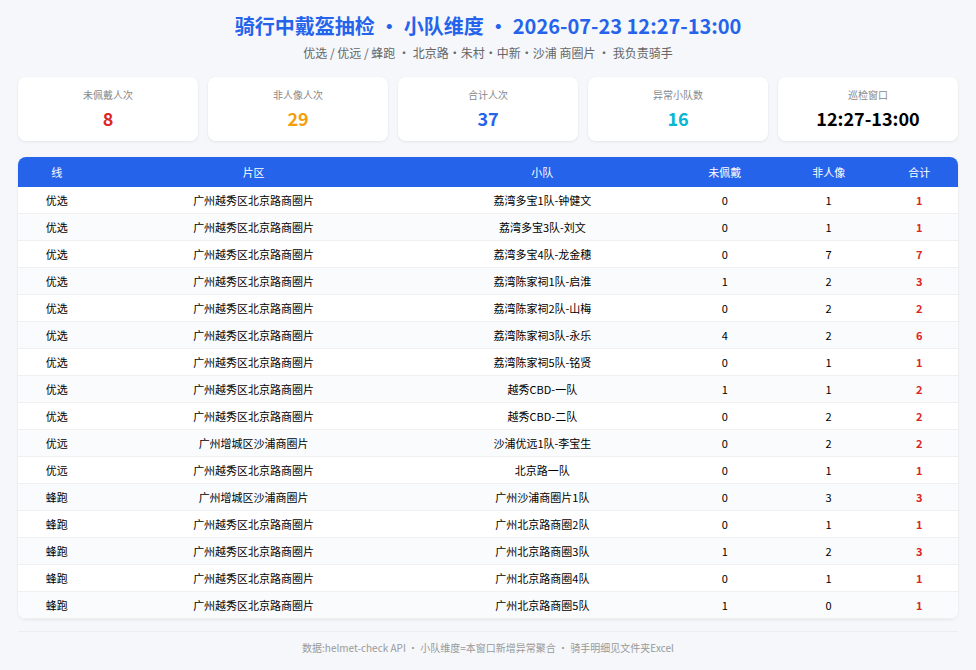976x670 pixels.
Task: Click the 合计人次 value 37
Action: 488,120
